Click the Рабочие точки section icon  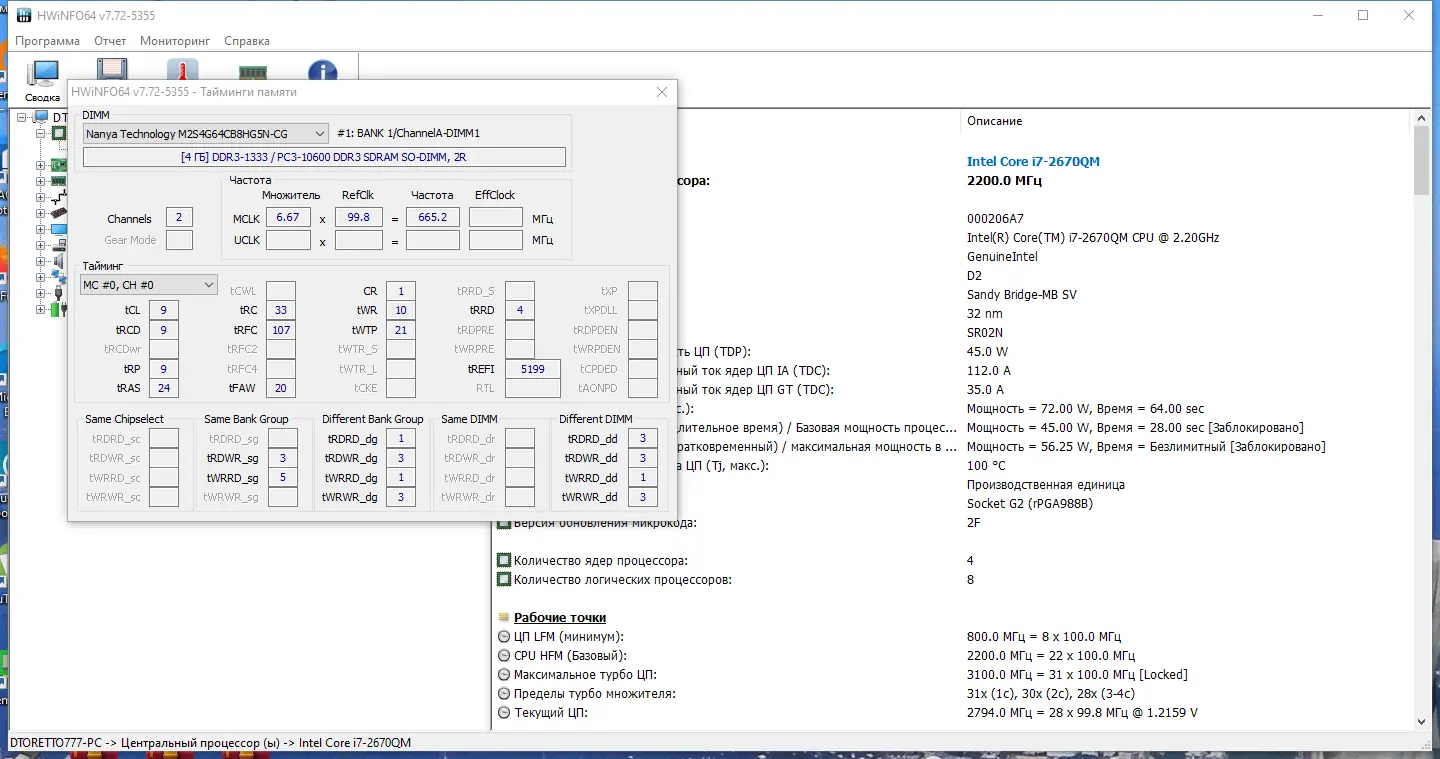504,618
